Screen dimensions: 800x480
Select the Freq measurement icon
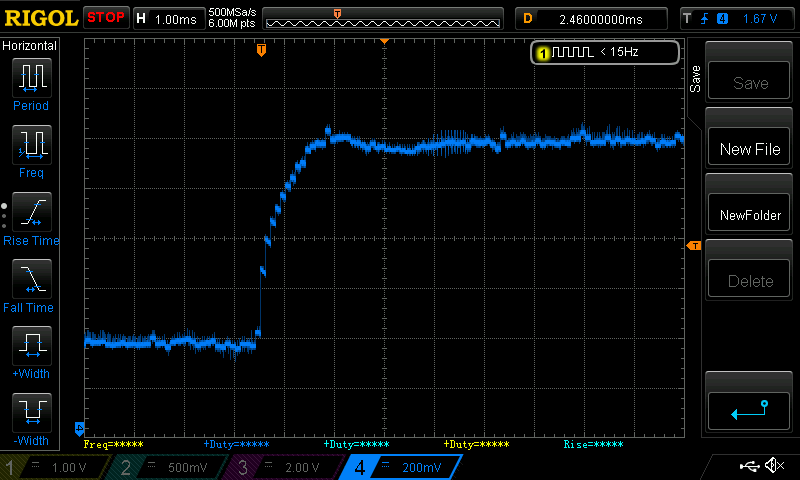31,145
